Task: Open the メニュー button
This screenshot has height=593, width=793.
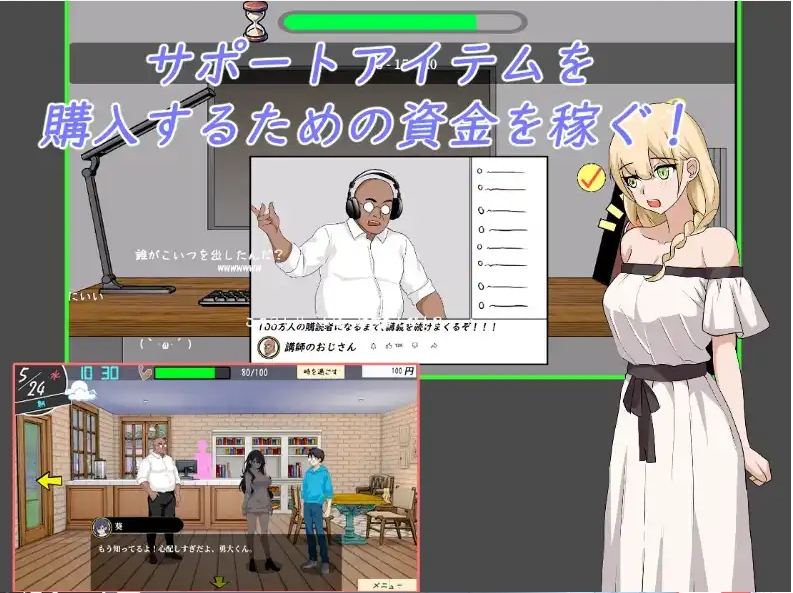Action: (386, 584)
